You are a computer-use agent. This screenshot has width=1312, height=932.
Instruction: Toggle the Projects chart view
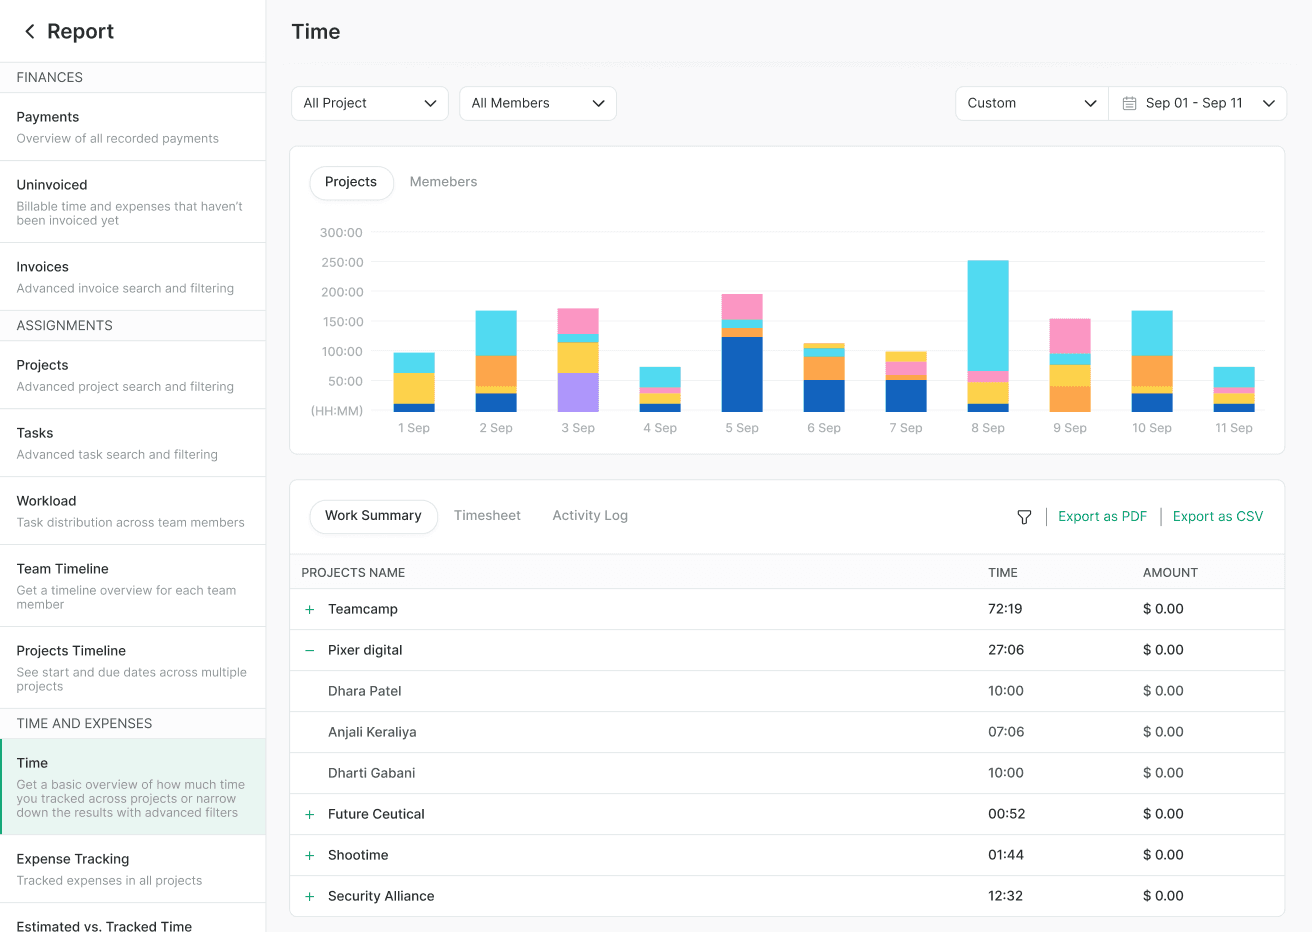(351, 182)
